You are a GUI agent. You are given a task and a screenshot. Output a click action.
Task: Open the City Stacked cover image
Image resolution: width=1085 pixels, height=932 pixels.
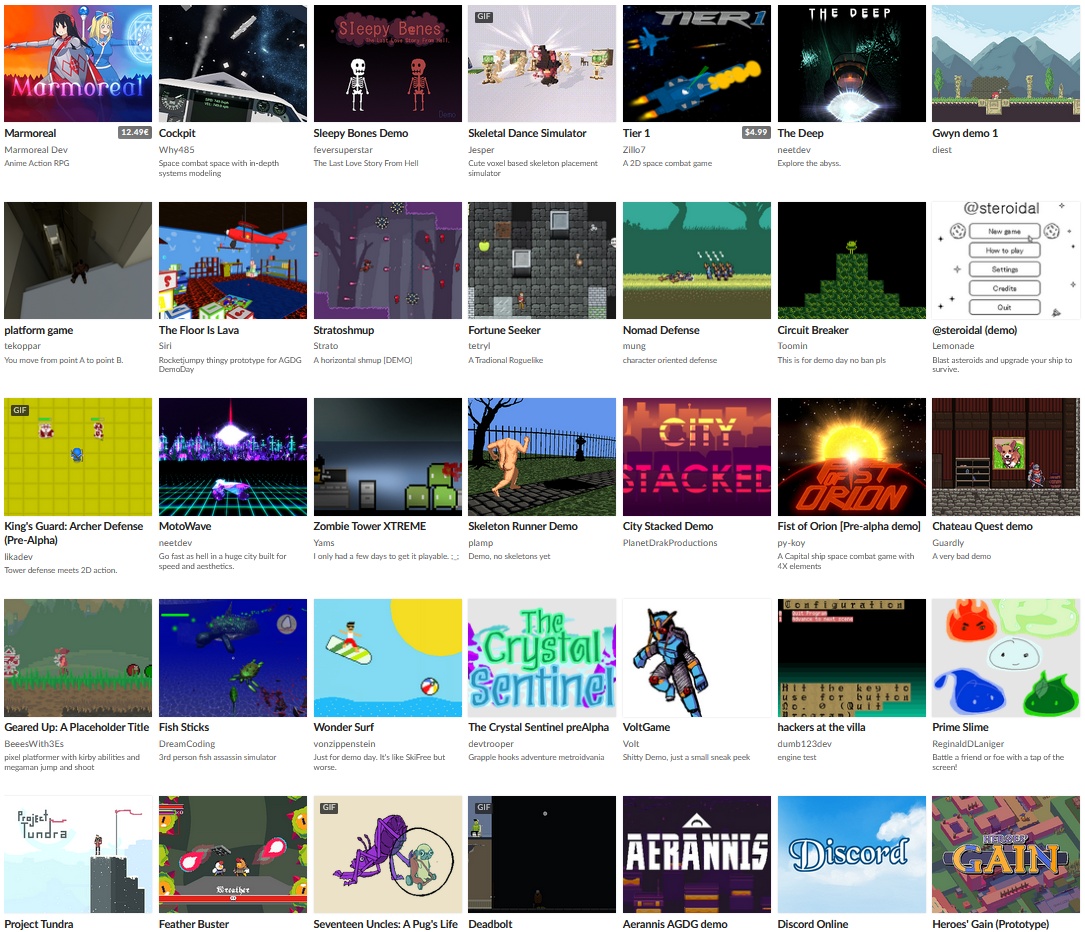click(x=697, y=457)
